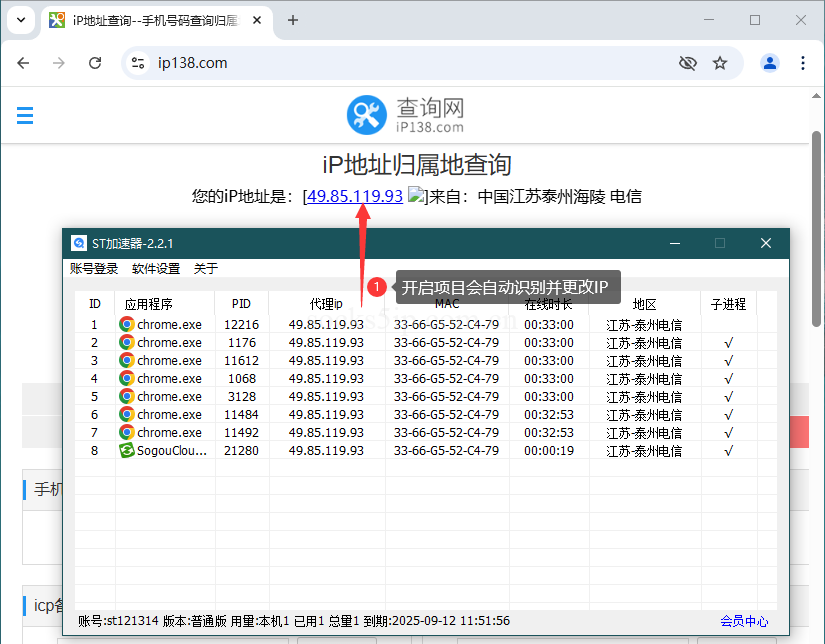Open the blue hamburger menu on the webpage
825x644 pixels.
point(25,115)
